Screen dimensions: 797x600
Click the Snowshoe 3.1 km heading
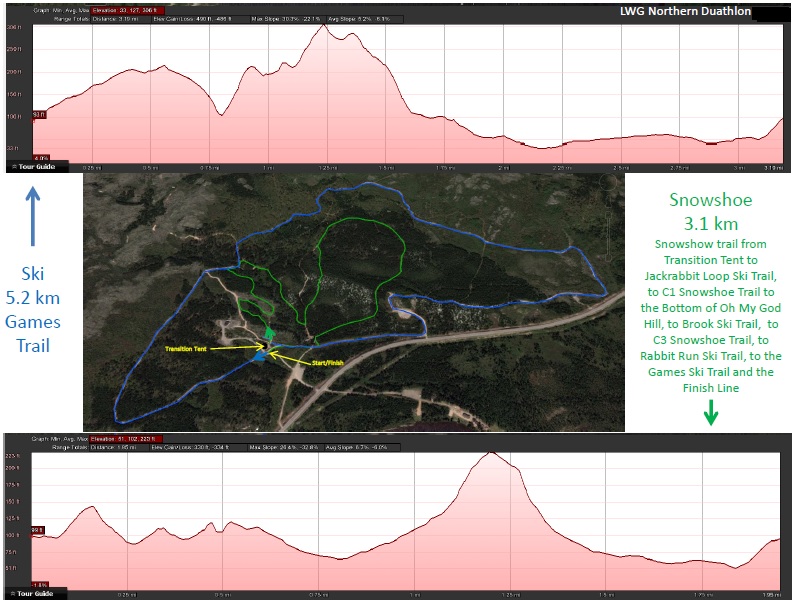point(710,212)
